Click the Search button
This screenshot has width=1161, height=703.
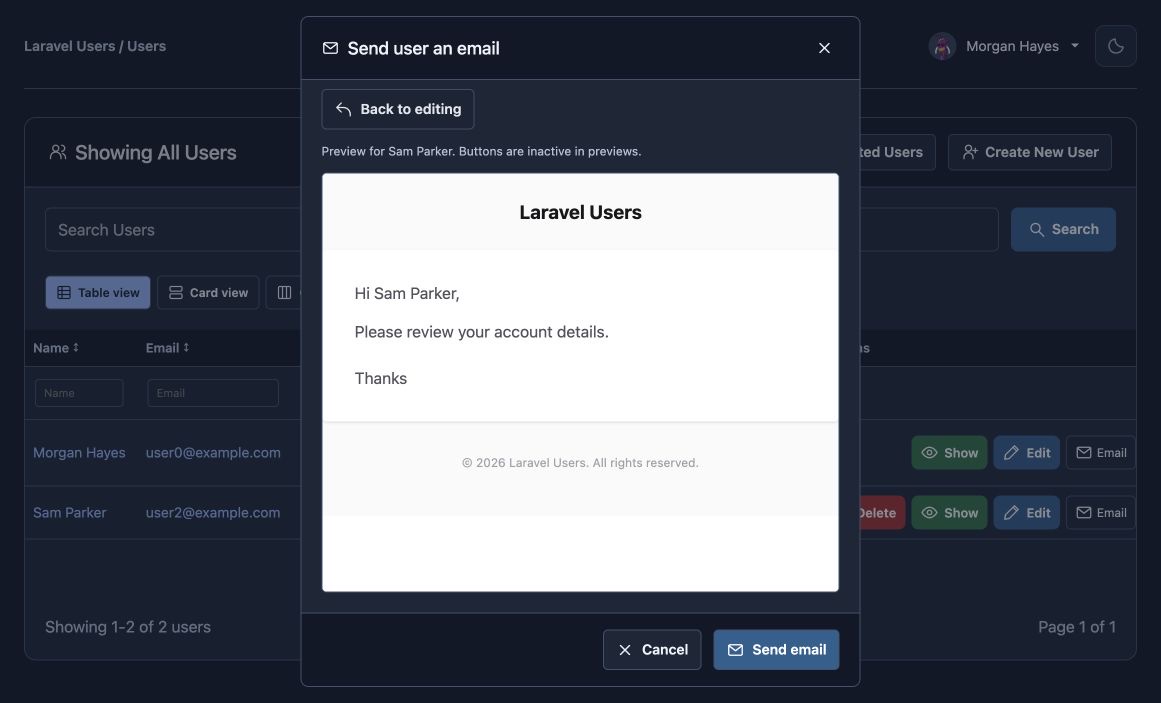[1063, 230]
